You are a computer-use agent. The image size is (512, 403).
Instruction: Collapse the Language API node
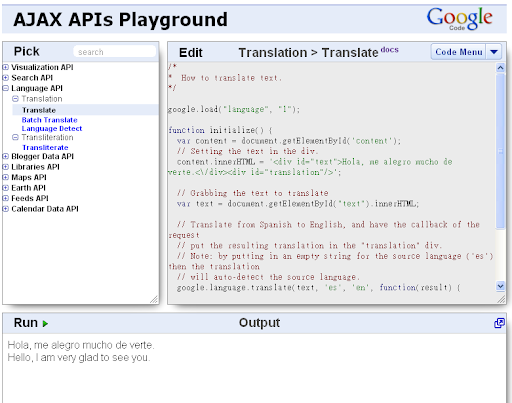(5, 88)
